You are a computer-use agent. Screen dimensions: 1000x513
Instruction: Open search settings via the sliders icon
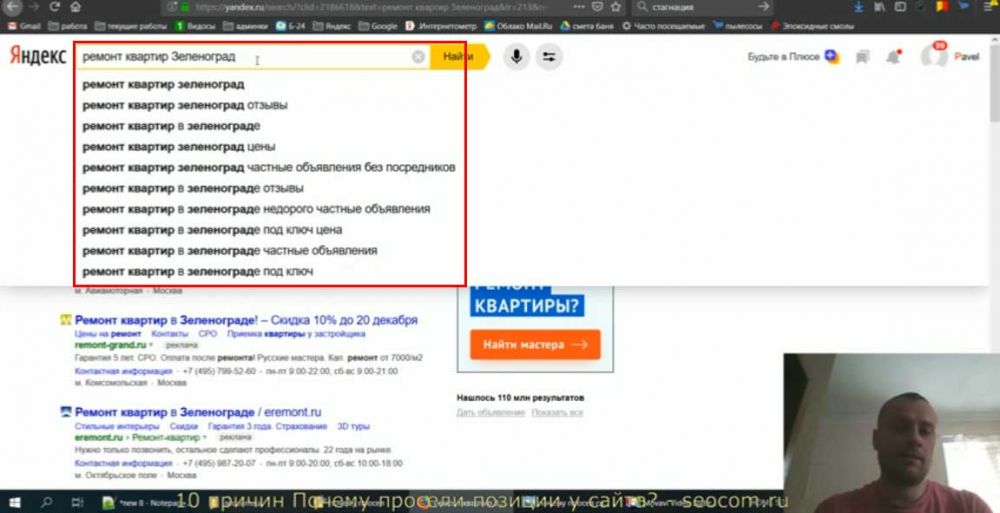coord(548,57)
